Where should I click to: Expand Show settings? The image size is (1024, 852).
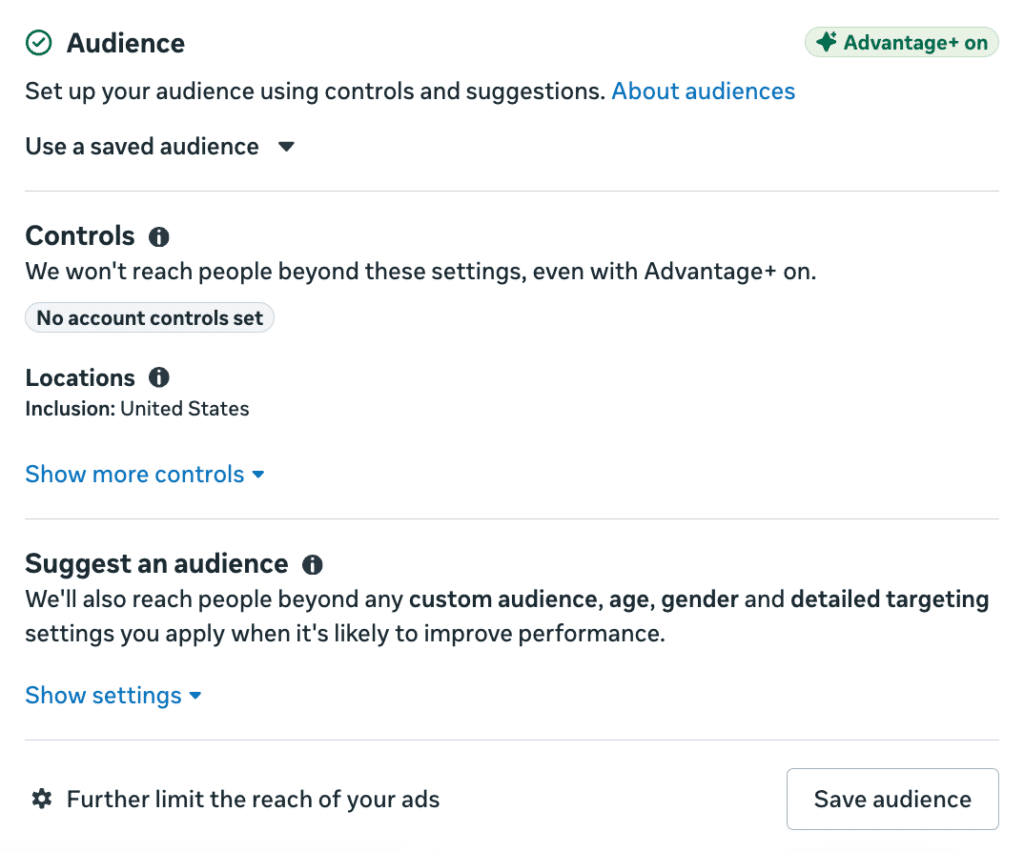(113, 695)
